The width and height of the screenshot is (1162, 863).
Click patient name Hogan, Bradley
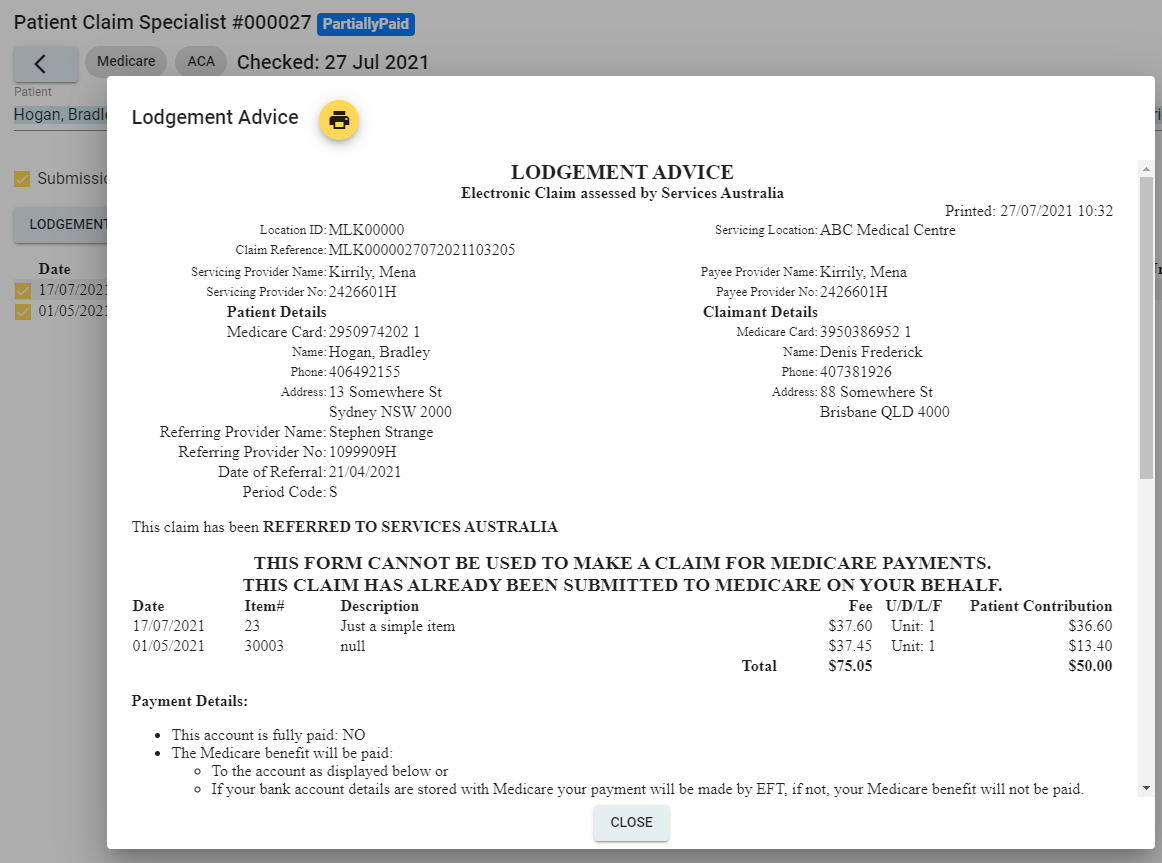click(379, 352)
